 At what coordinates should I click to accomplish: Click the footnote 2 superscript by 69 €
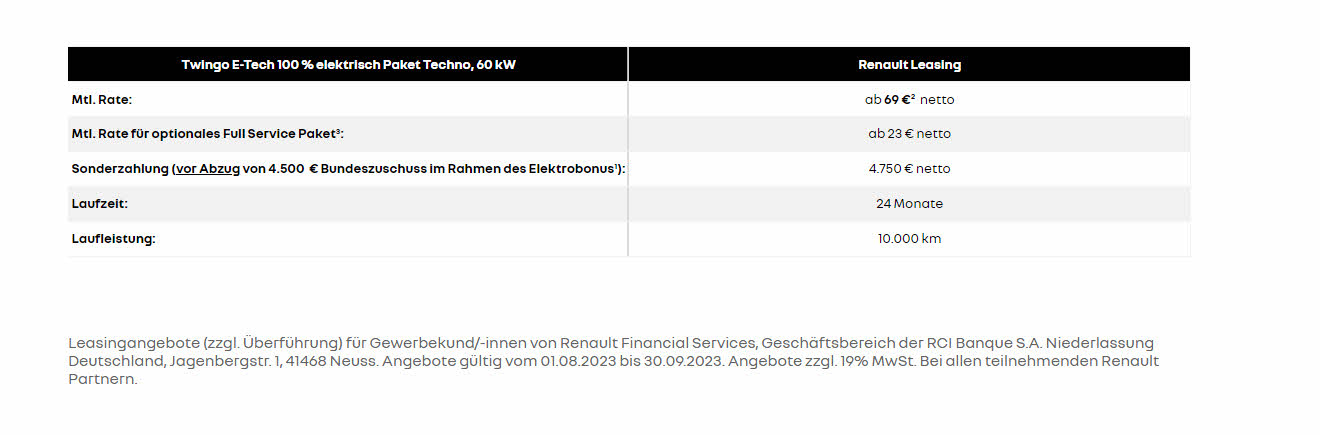pyautogui.click(x=913, y=97)
